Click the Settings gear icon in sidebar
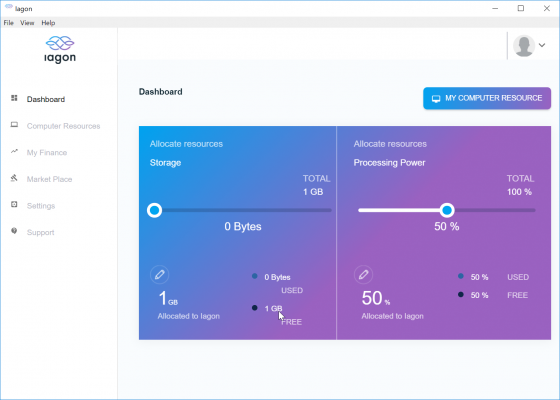Image resolution: width=560 pixels, height=400 pixels. point(14,205)
